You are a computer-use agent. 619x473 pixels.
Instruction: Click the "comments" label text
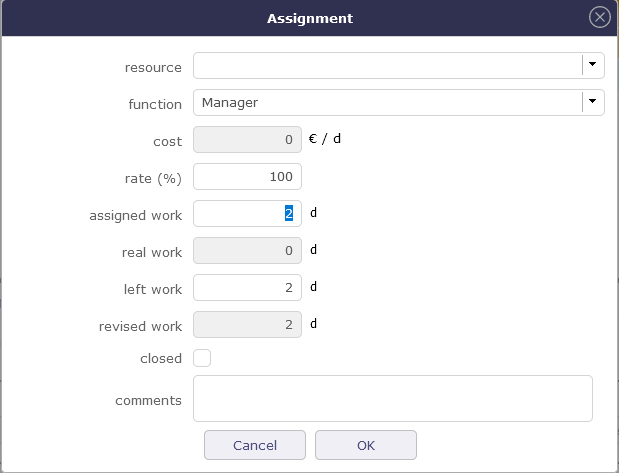pos(148,400)
